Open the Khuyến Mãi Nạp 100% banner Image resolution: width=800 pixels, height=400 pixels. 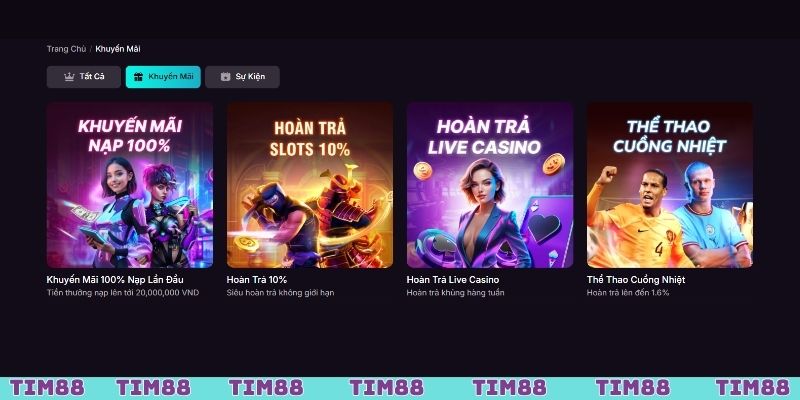[x=130, y=185]
